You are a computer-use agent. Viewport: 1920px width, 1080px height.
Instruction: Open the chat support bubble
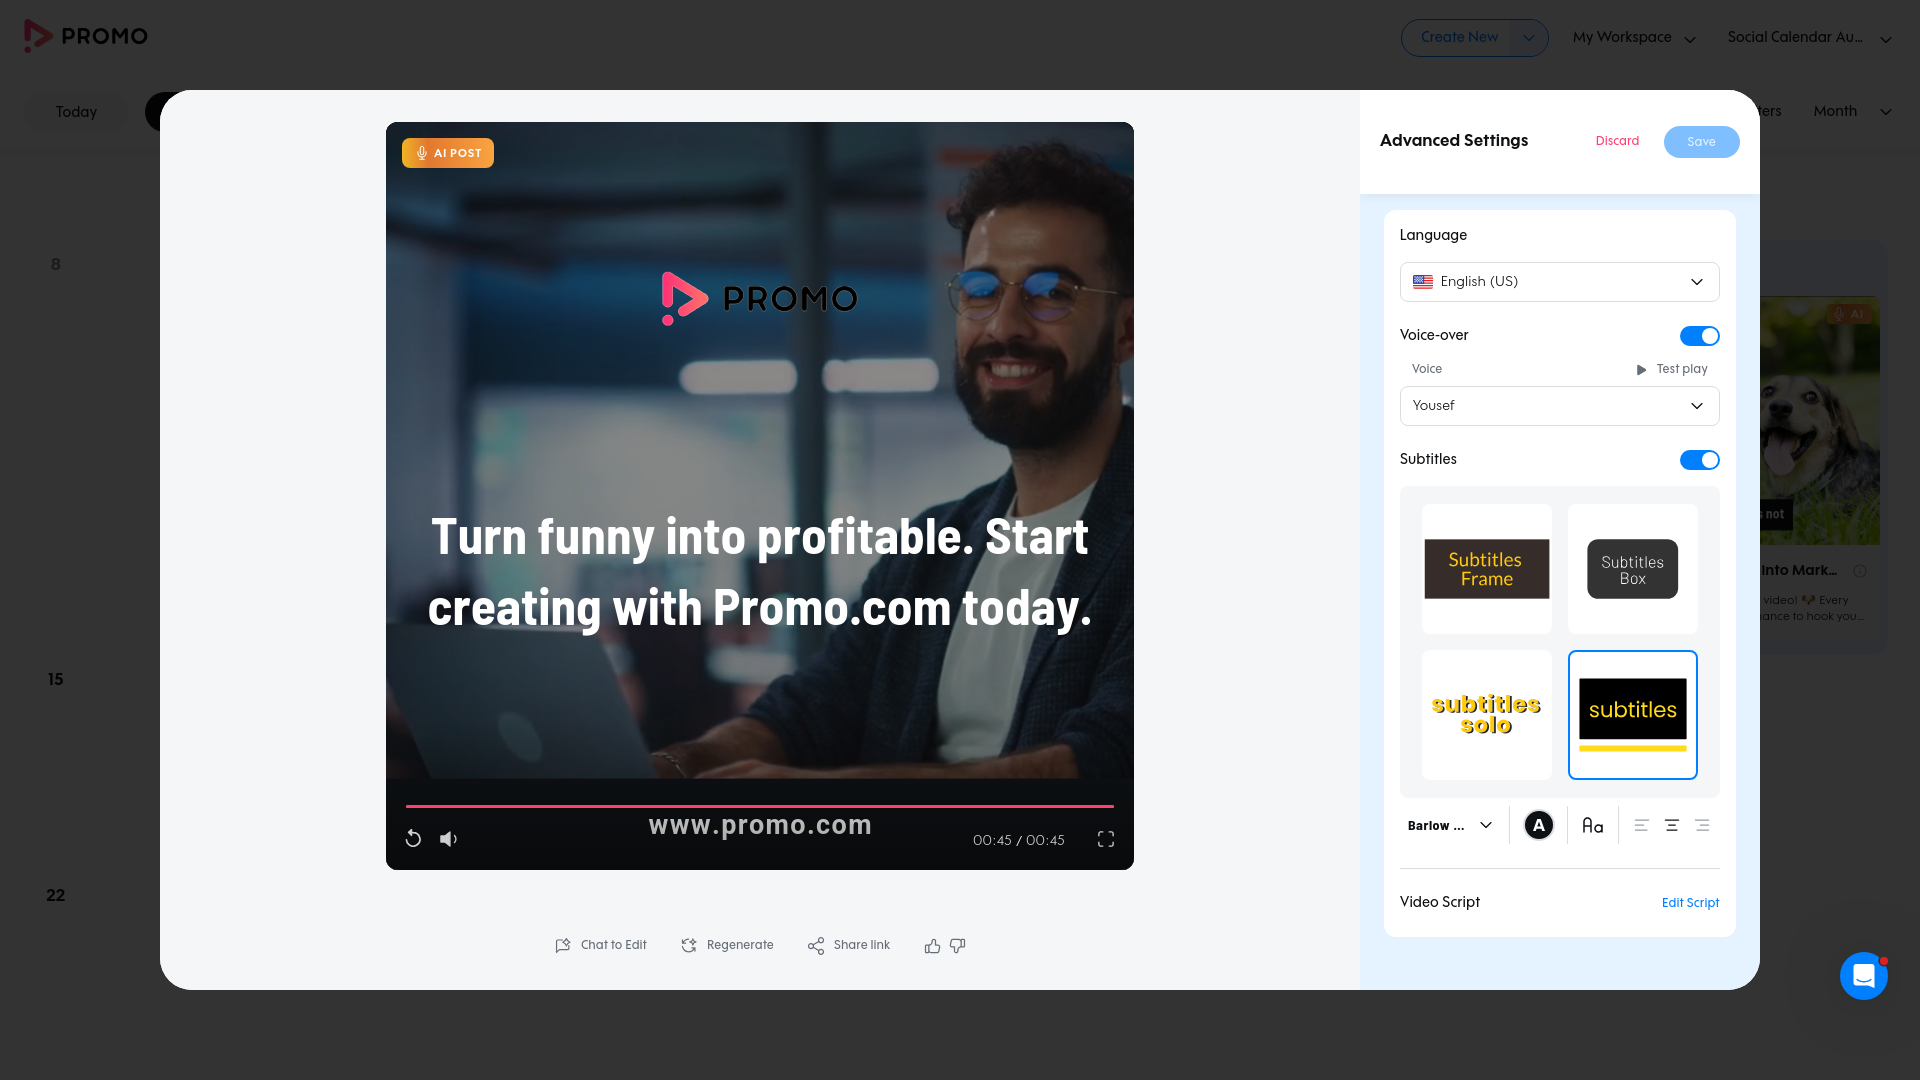pos(1864,975)
